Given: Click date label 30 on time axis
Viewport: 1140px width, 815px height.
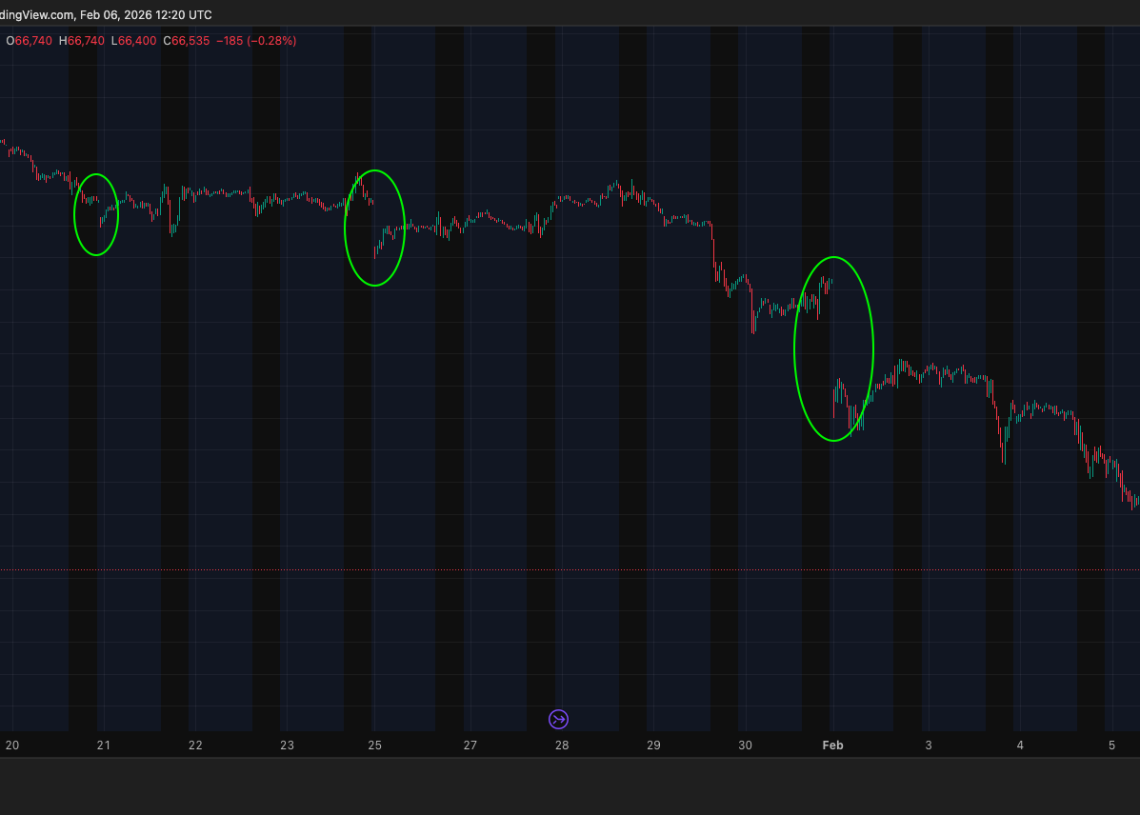Looking at the screenshot, I should coord(745,745).
